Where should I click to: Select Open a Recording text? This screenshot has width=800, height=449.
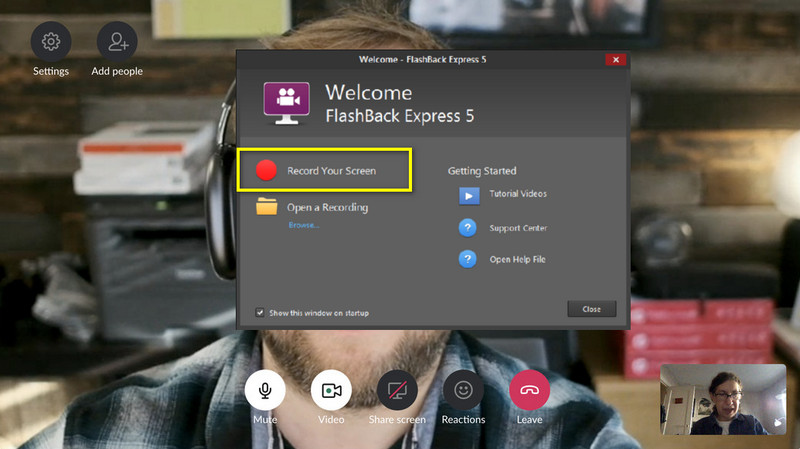tap(327, 207)
